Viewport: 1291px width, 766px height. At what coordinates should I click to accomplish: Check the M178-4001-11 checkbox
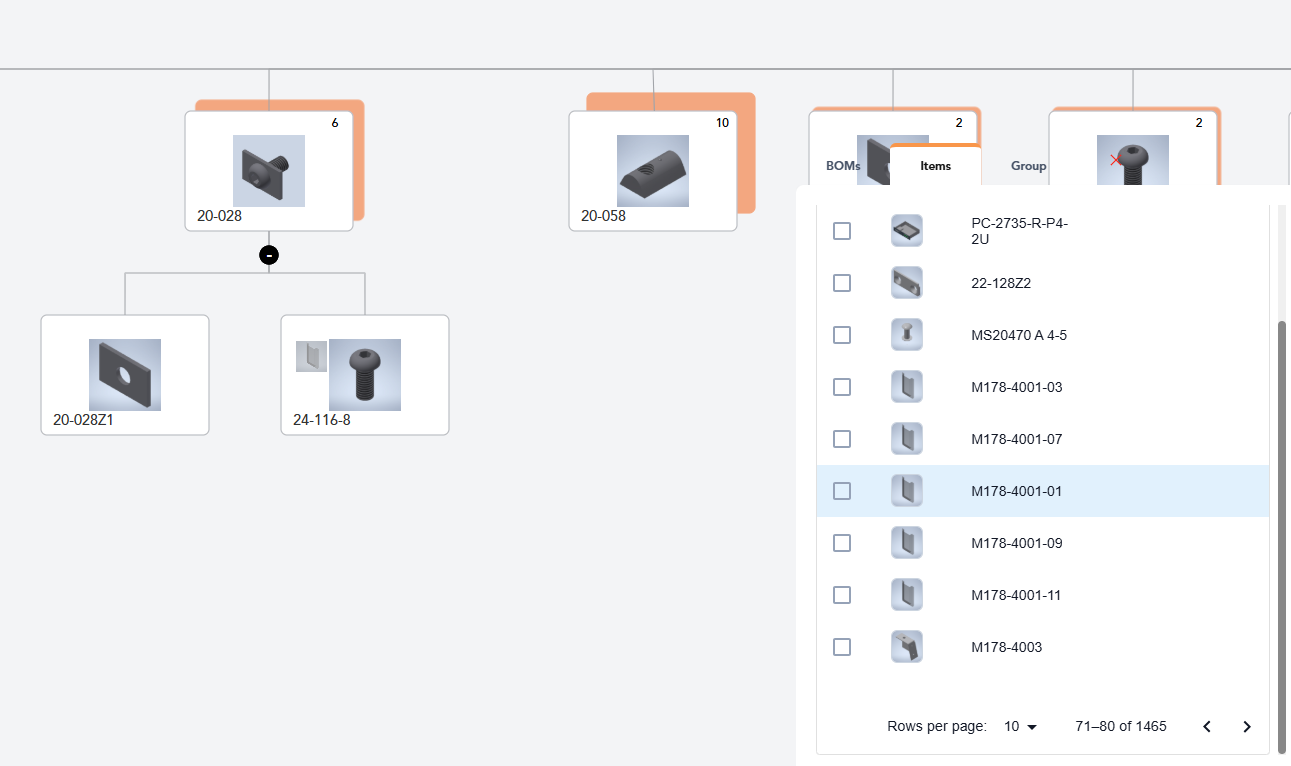[x=841, y=594]
